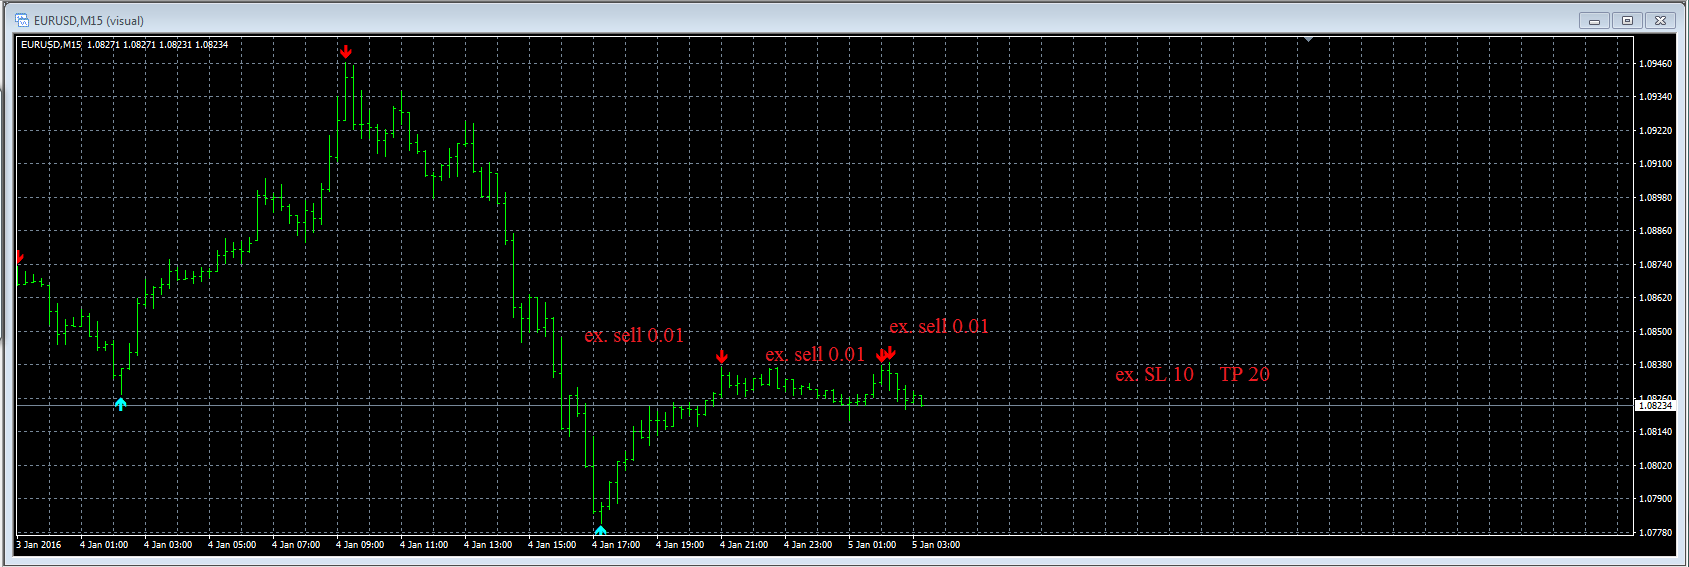Click the EURUSD,M15 OHLC header text in chart
Viewport: 1689px width, 567px height.
(x=124, y=45)
